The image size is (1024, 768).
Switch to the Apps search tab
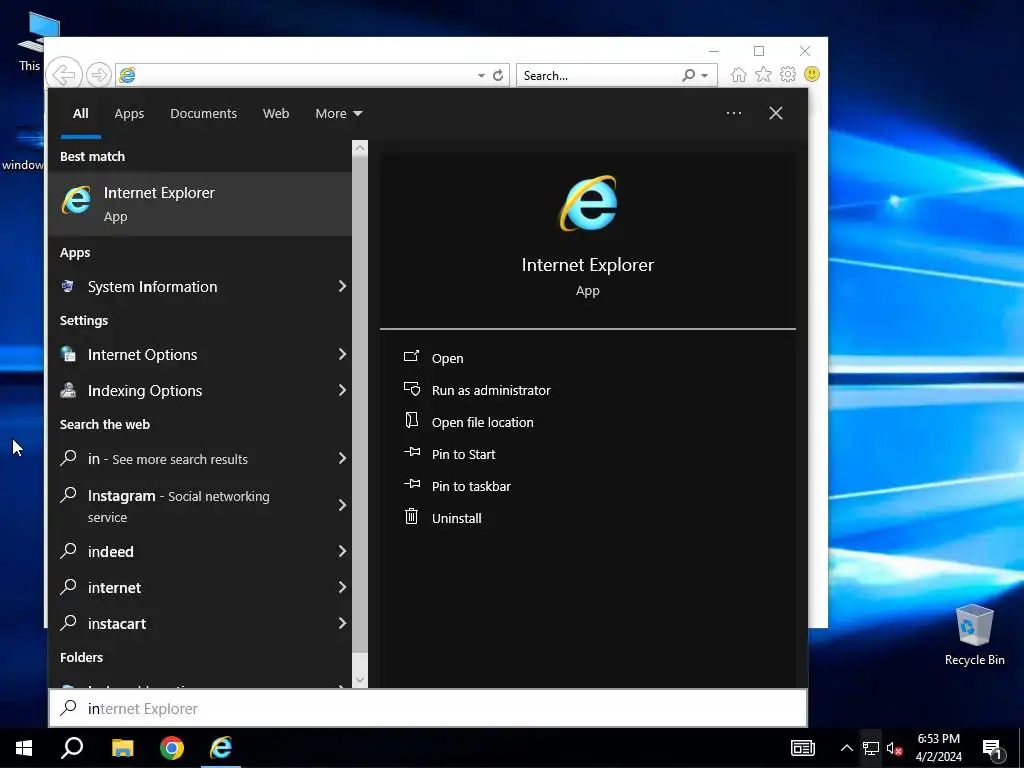pos(129,114)
